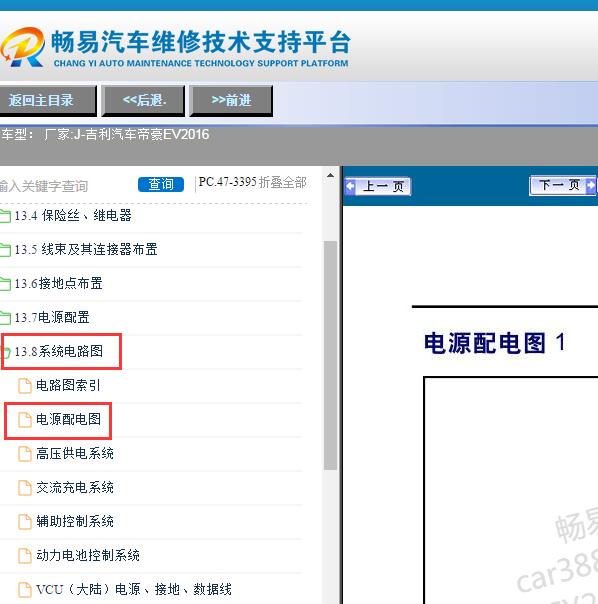Click the page icon beside 电路图索引

[x=25, y=386]
